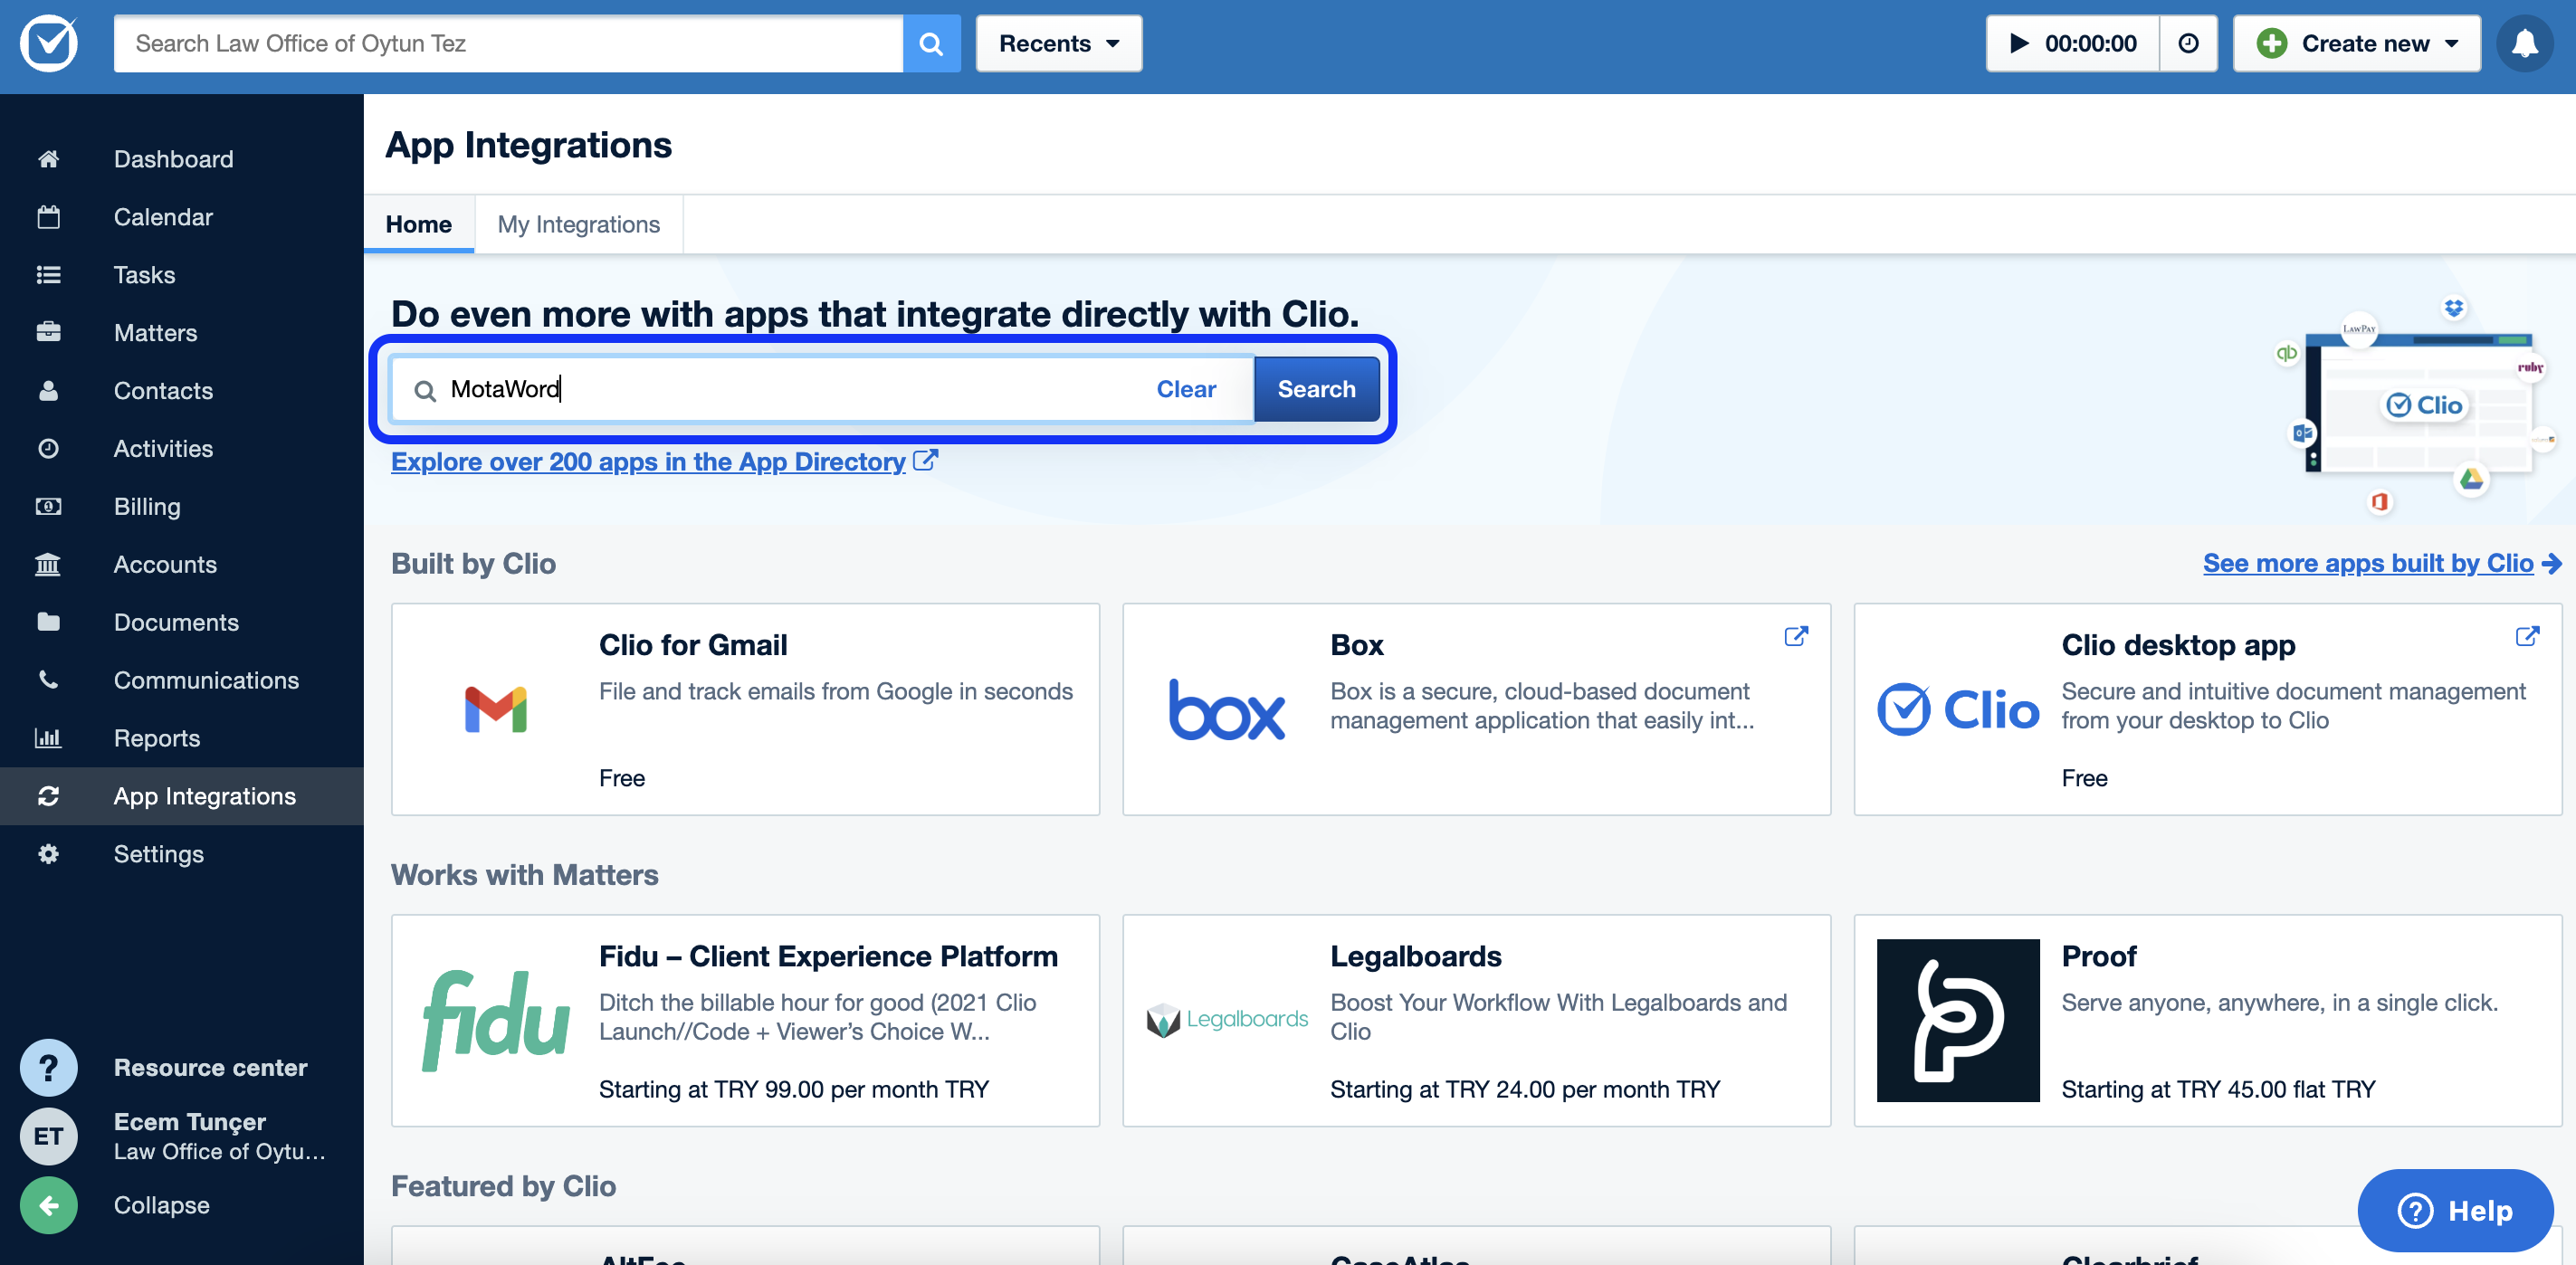Collapse the sidebar with the green arrow
This screenshot has width=2576, height=1265.
coord(48,1205)
